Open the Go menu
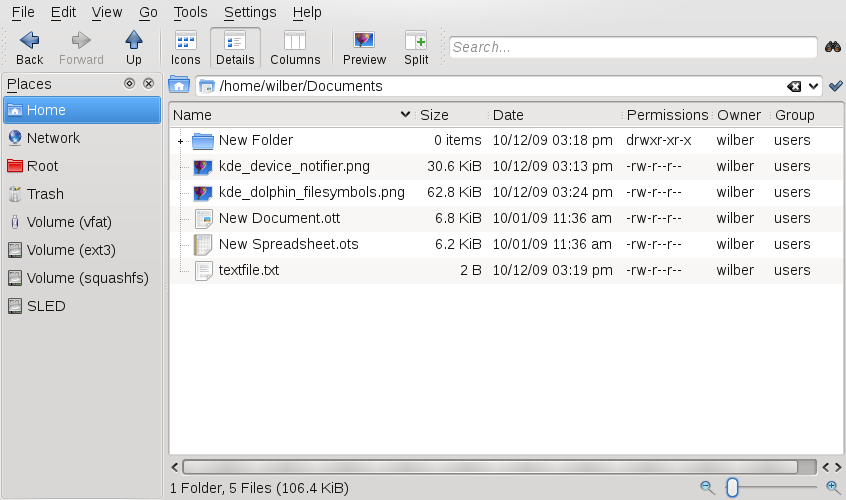Image resolution: width=846 pixels, height=500 pixels. coord(148,12)
